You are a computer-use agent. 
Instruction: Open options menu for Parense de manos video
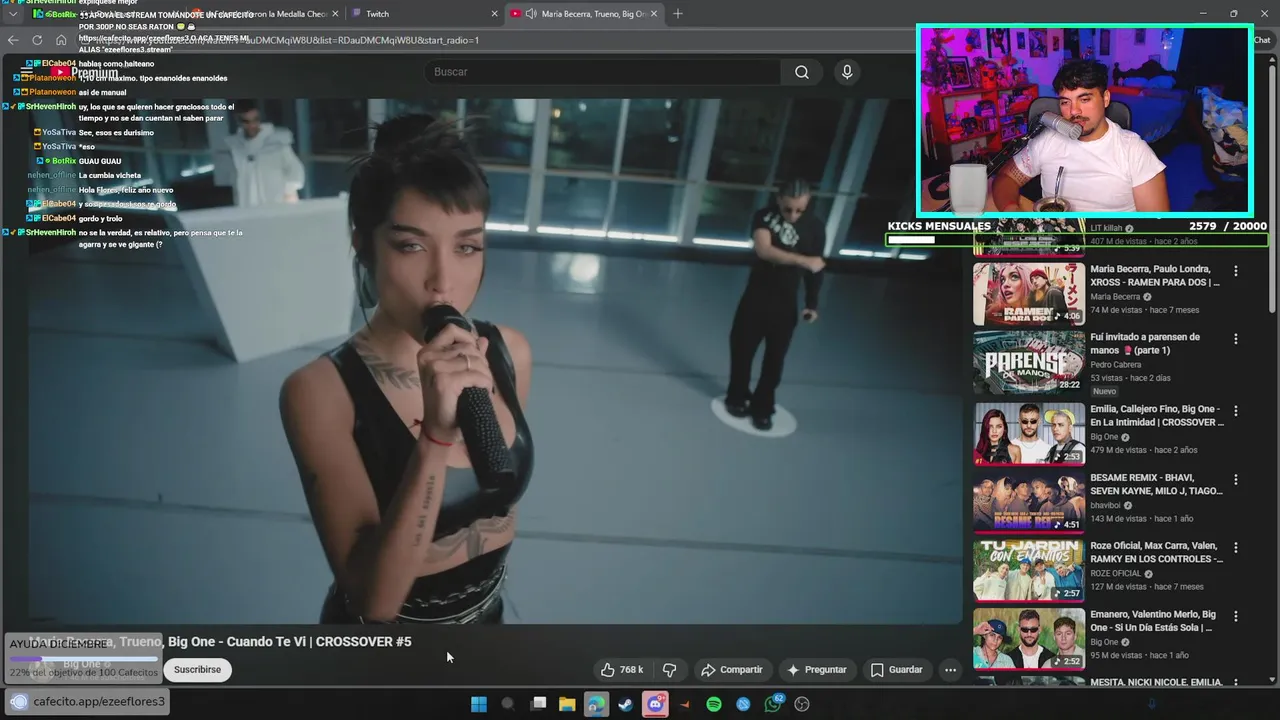1236,339
